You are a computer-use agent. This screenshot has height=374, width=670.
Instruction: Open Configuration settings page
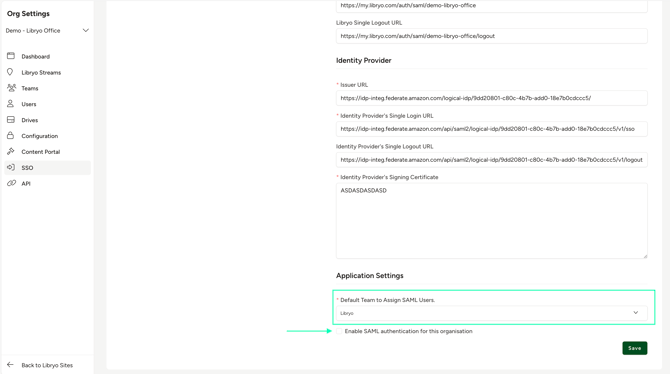click(47, 136)
